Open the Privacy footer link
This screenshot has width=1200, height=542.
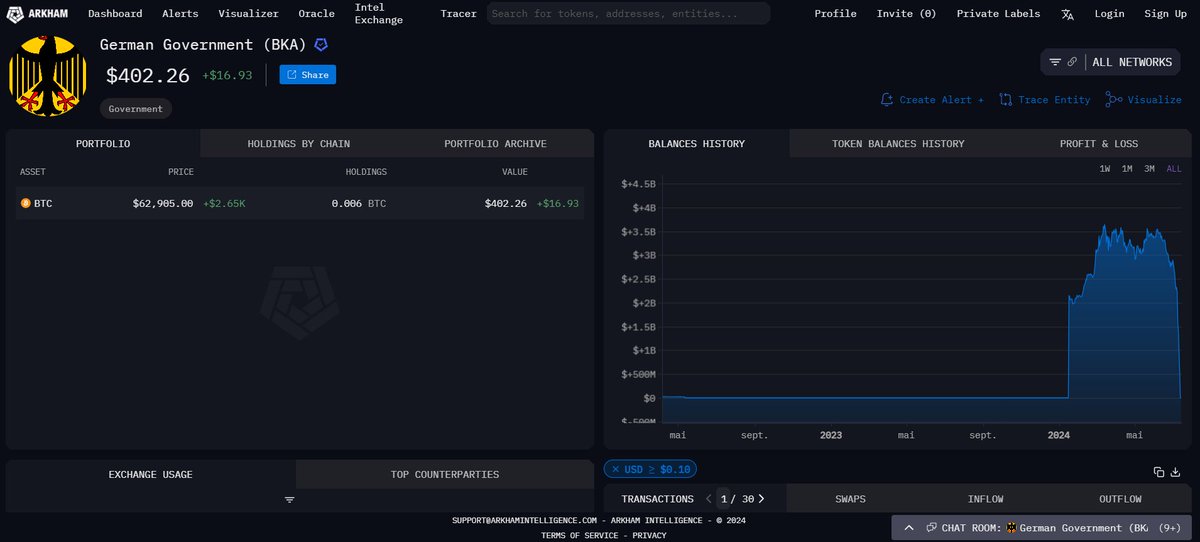click(x=649, y=535)
